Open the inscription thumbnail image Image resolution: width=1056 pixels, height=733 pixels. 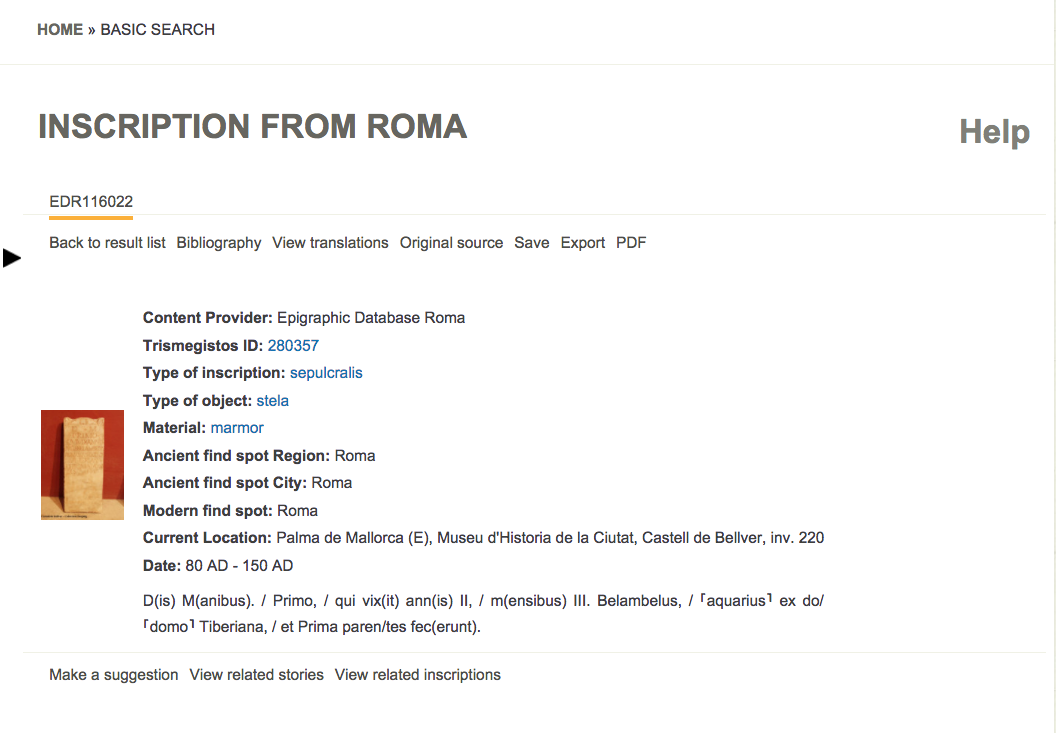82,464
